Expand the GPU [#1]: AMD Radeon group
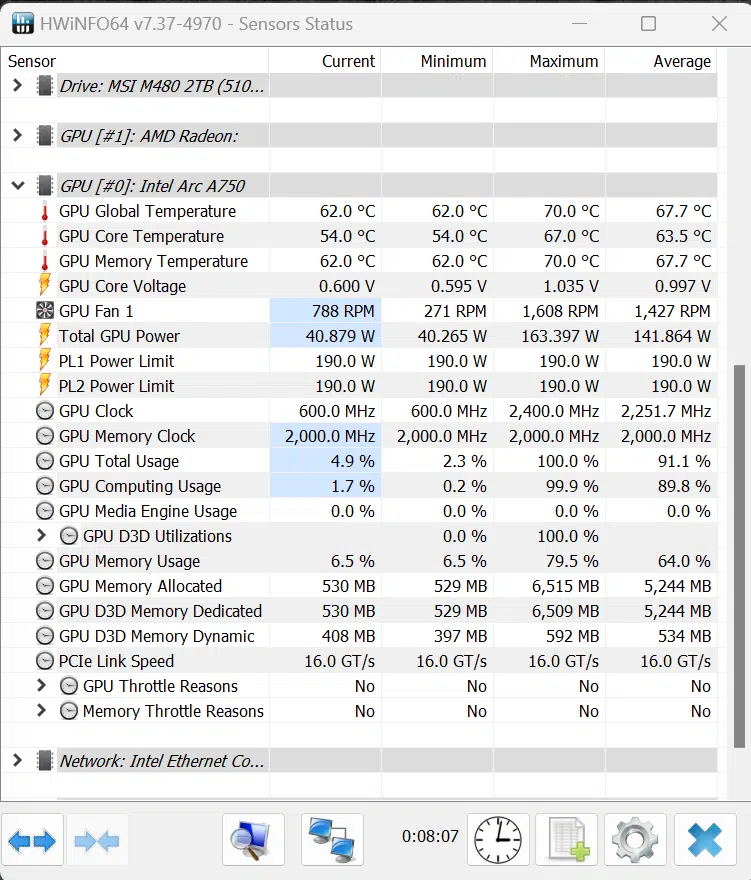This screenshot has width=751, height=880. [x=17, y=135]
